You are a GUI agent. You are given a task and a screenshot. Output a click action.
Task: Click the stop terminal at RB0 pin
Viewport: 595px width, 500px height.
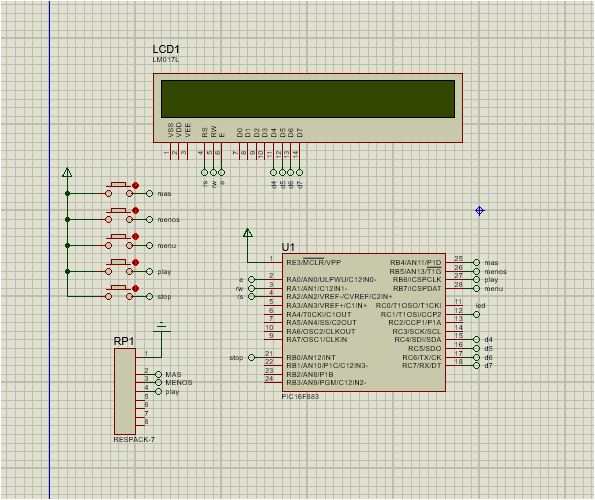pyautogui.click(x=251, y=357)
